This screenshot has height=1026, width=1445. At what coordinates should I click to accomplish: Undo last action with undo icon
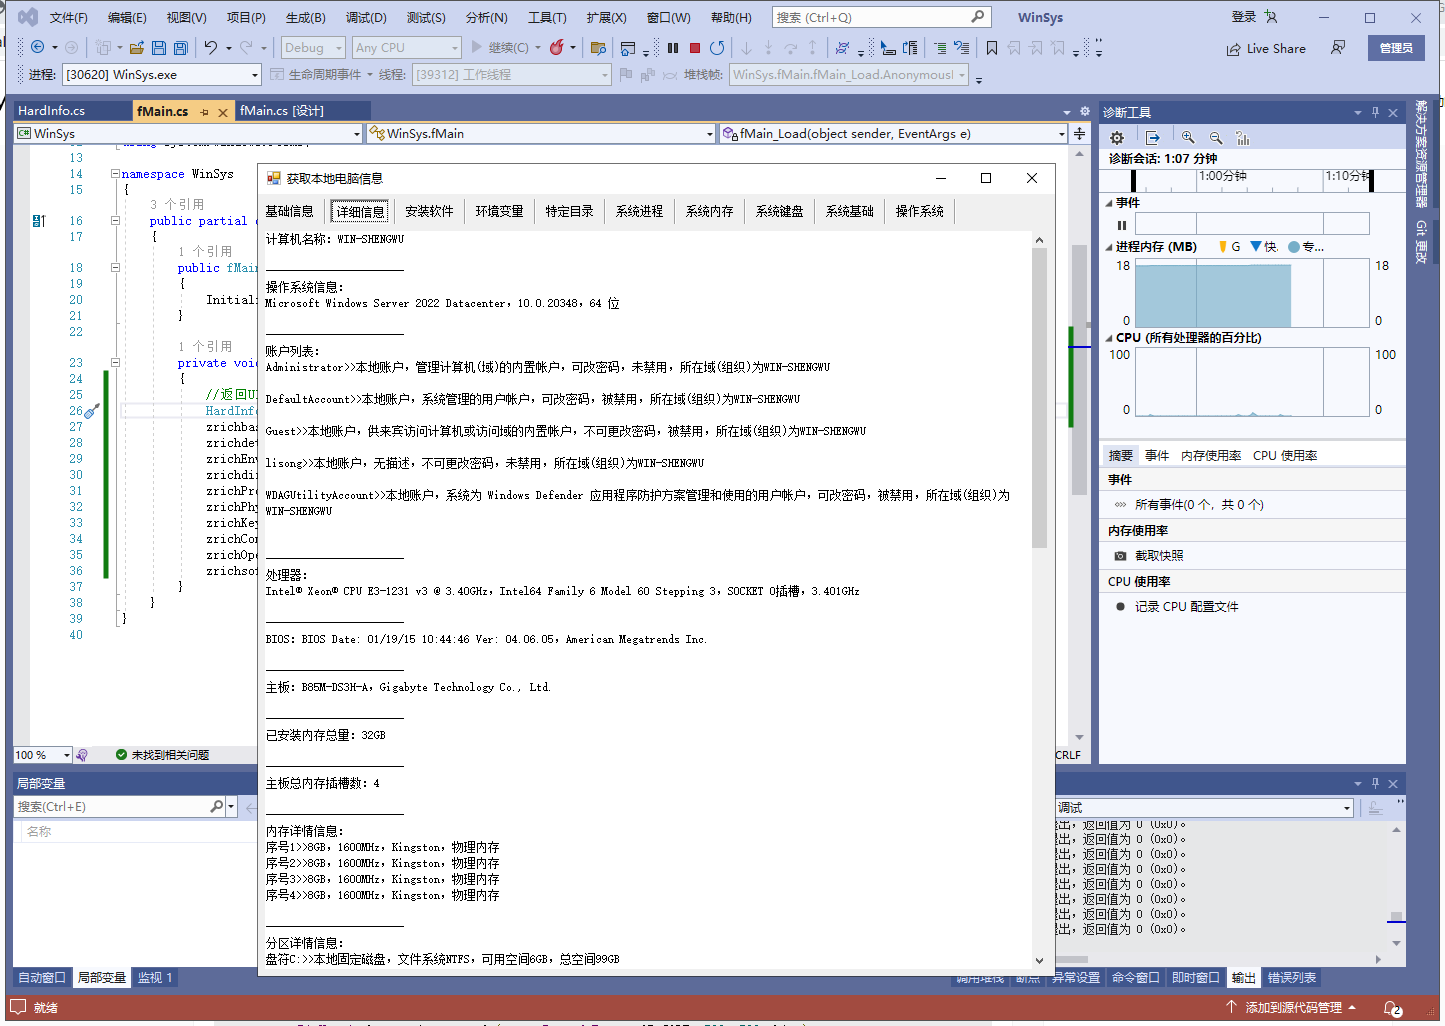[211, 47]
